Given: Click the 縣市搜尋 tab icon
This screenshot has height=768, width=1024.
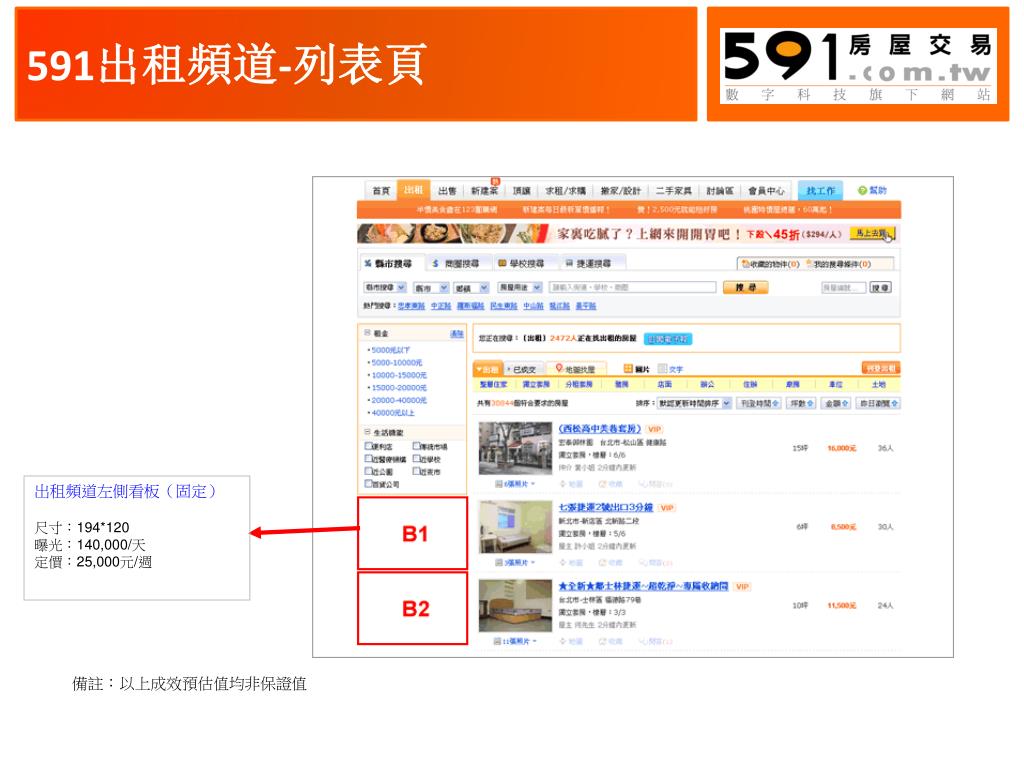Looking at the screenshot, I should click(x=368, y=263).
